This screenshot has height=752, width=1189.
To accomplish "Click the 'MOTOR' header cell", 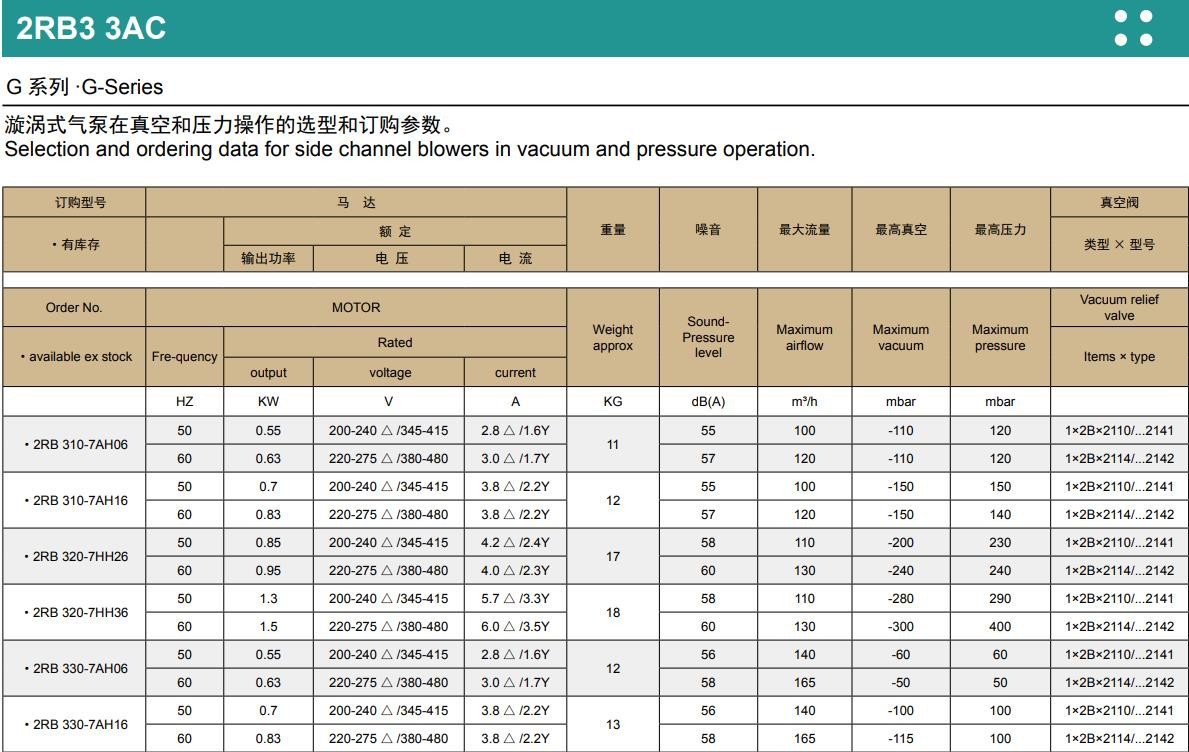I will (356, 308).
